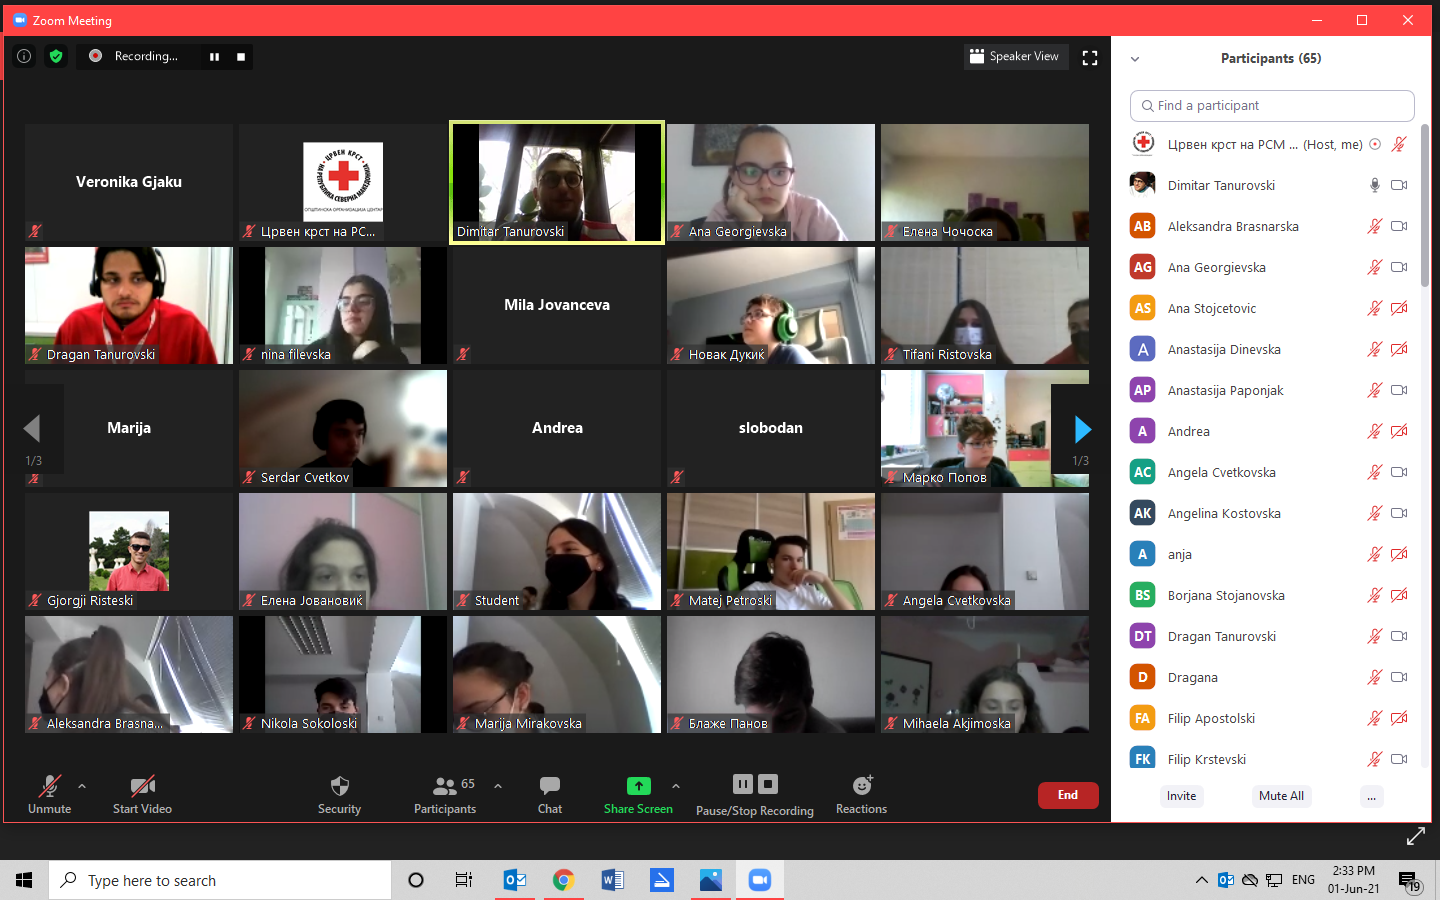Enter full screen mode
The width and height of the screenshot is (1440, 900).
coord(1090,58)
